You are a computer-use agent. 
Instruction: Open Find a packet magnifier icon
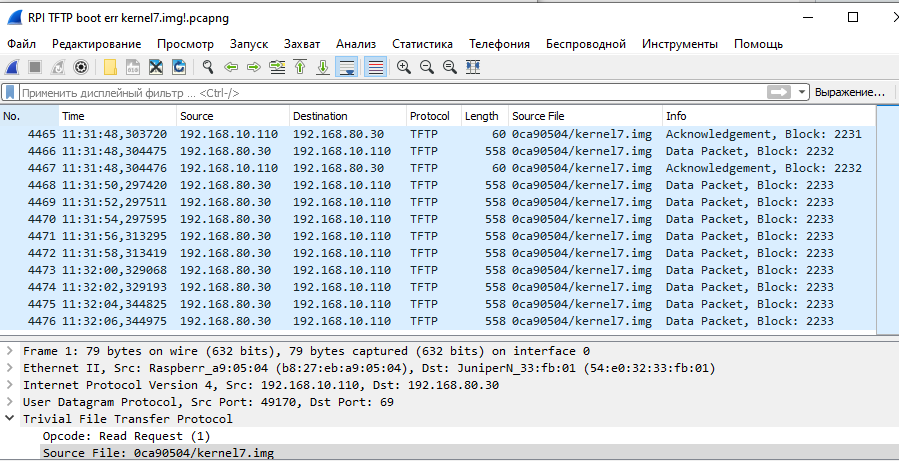(x=208, y=67)
